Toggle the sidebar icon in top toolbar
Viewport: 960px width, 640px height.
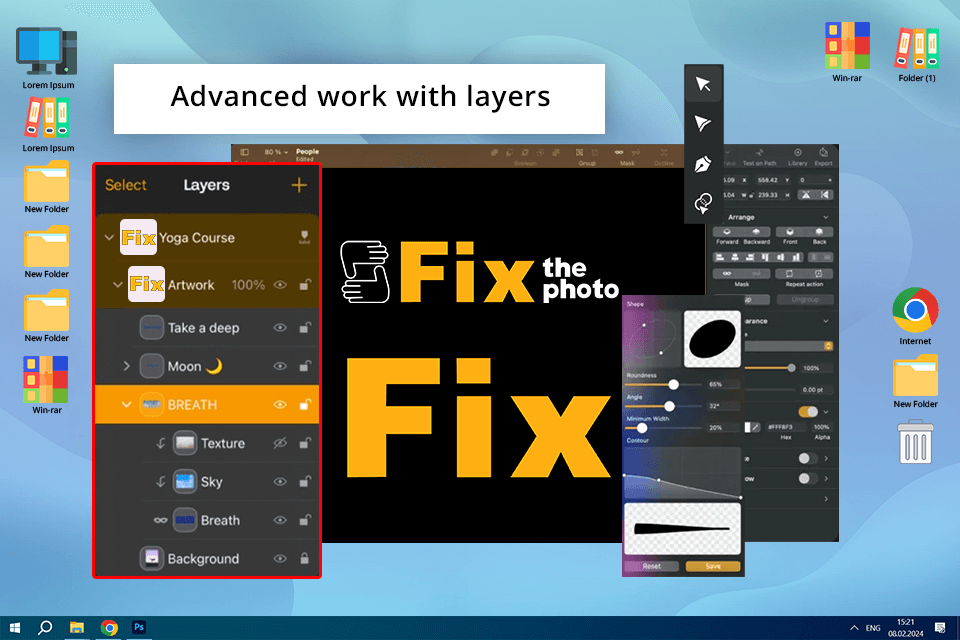point(245,152)
